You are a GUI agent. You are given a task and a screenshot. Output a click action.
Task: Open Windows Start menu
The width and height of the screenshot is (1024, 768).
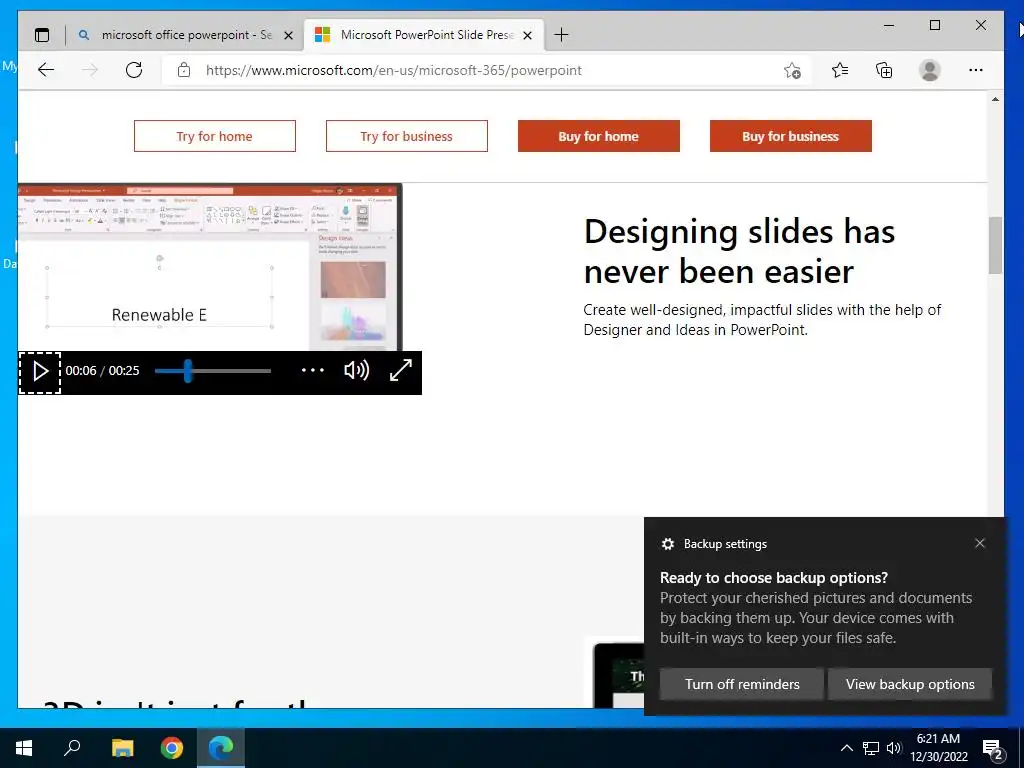[x=24, y=748]
